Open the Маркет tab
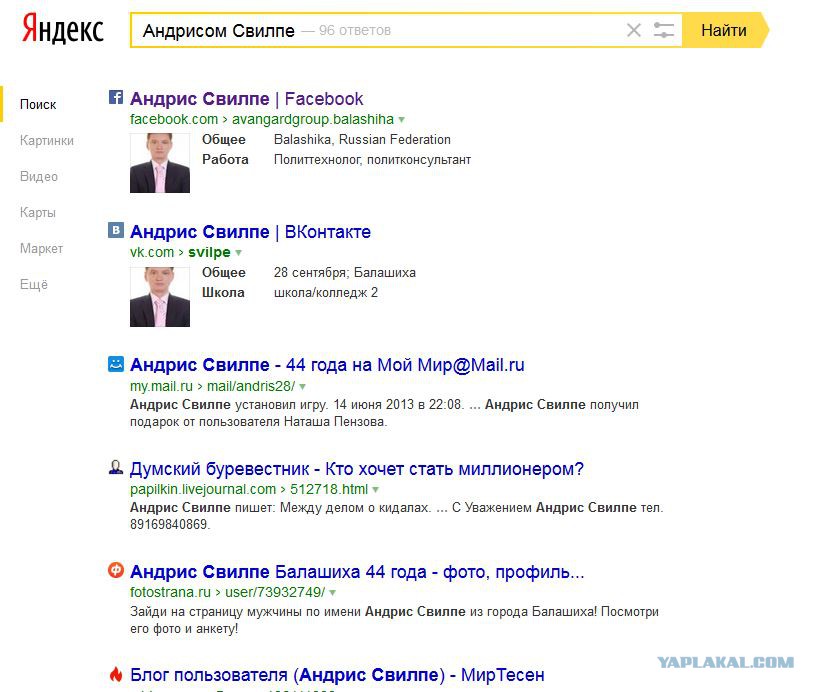The width and height of the screenshot is (820, 692). tap(41, 248)
